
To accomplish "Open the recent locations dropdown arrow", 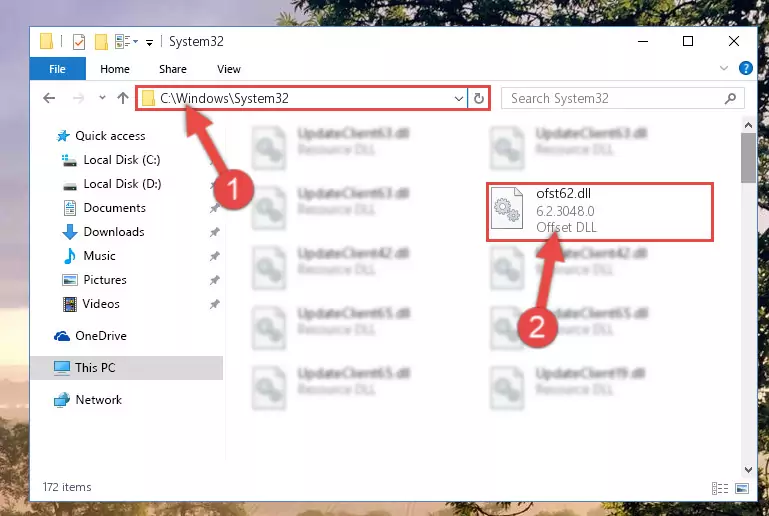I will pos(102,98).
